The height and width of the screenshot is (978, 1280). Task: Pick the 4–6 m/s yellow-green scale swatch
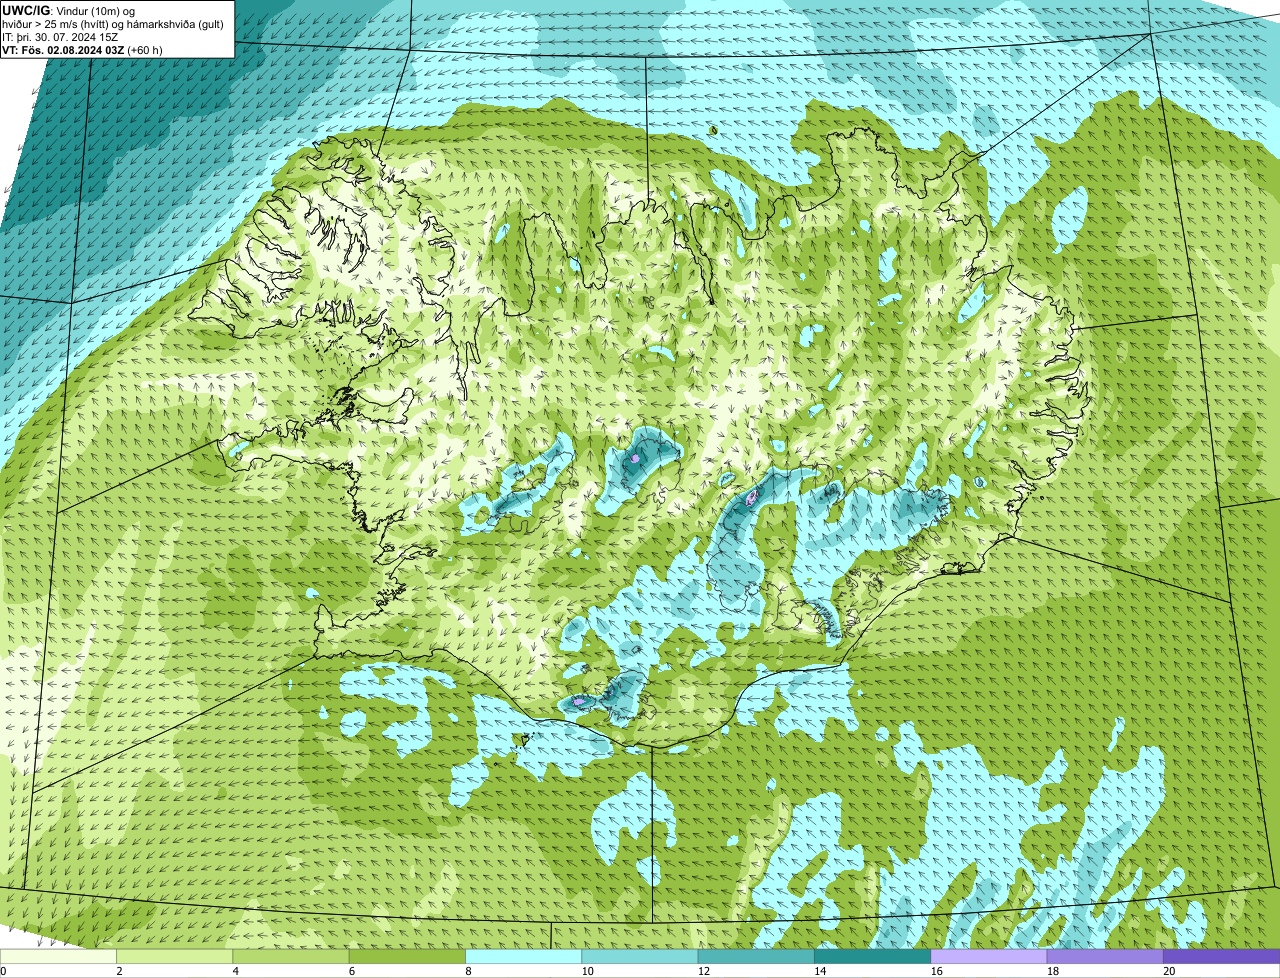pyautogui.click(x=291, y=957)
